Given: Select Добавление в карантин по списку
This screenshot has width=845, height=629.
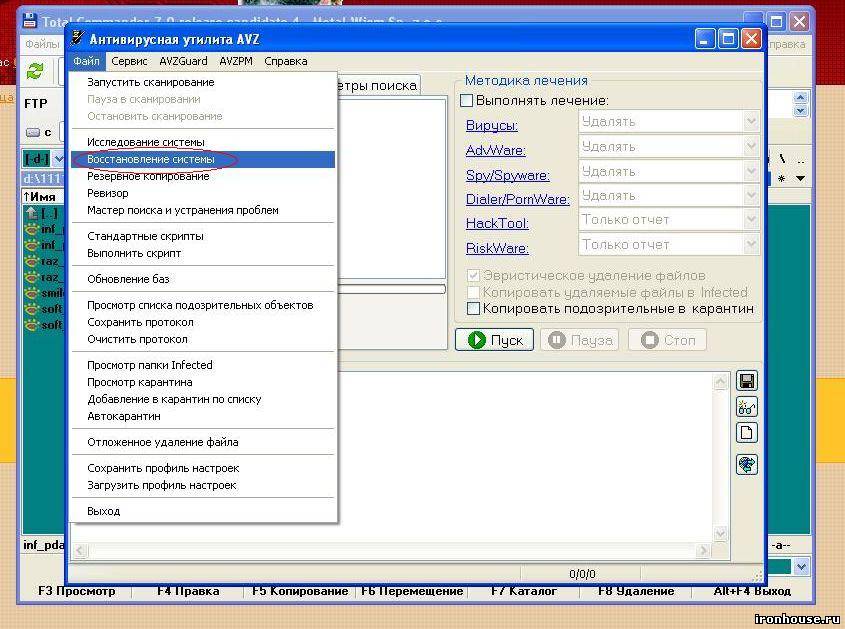Looking at the screenshot, I should point(203,399).
